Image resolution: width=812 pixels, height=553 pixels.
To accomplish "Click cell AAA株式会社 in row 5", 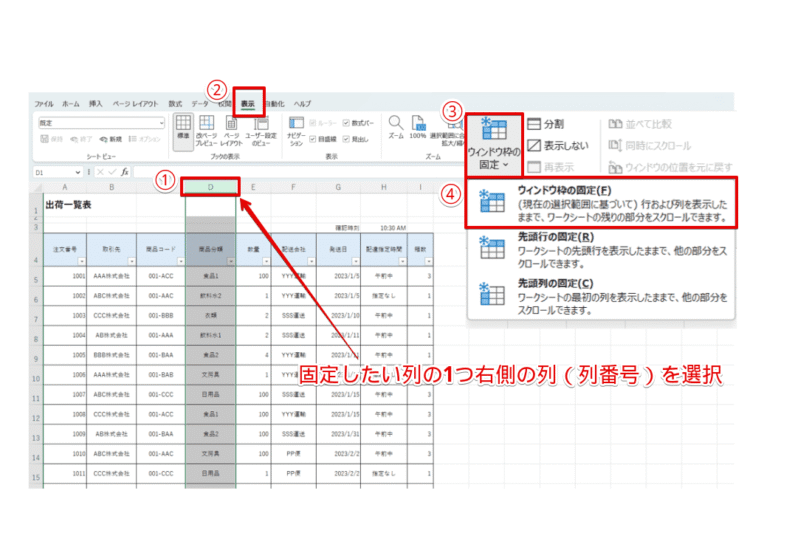I will (x=111, y=276).
